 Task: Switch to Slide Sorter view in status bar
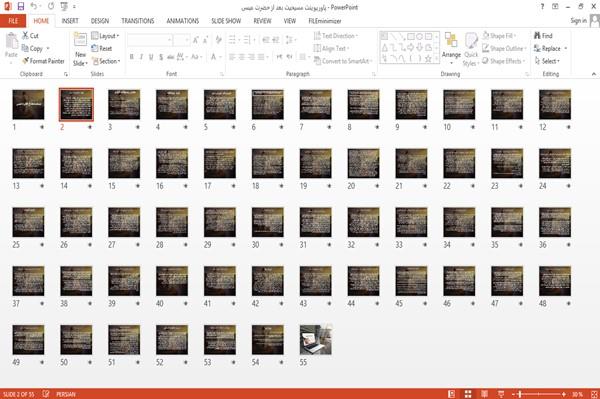[468, 394]
